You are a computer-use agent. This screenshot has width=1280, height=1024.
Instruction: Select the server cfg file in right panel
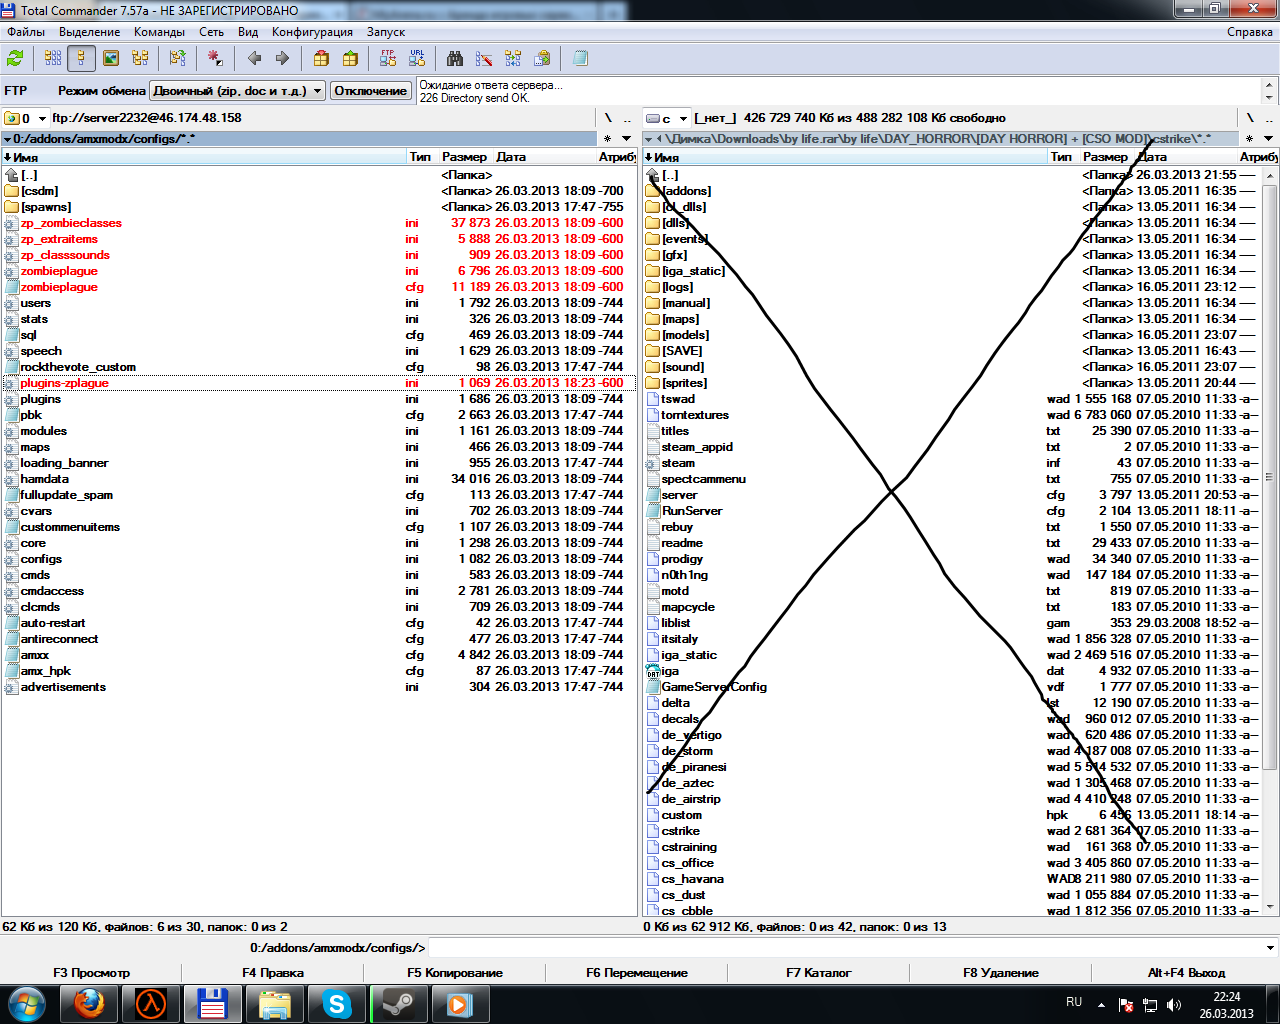(951, 495)
